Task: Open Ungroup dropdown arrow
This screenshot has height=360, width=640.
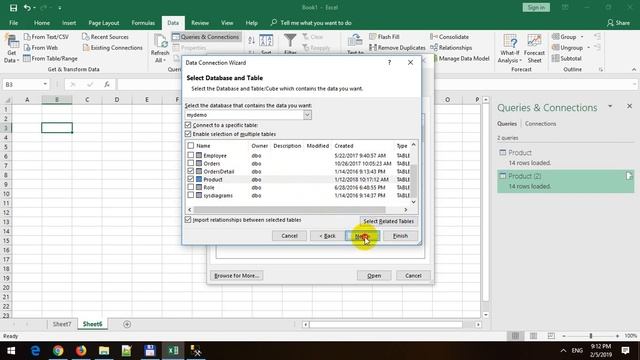Action: point(588,48)
